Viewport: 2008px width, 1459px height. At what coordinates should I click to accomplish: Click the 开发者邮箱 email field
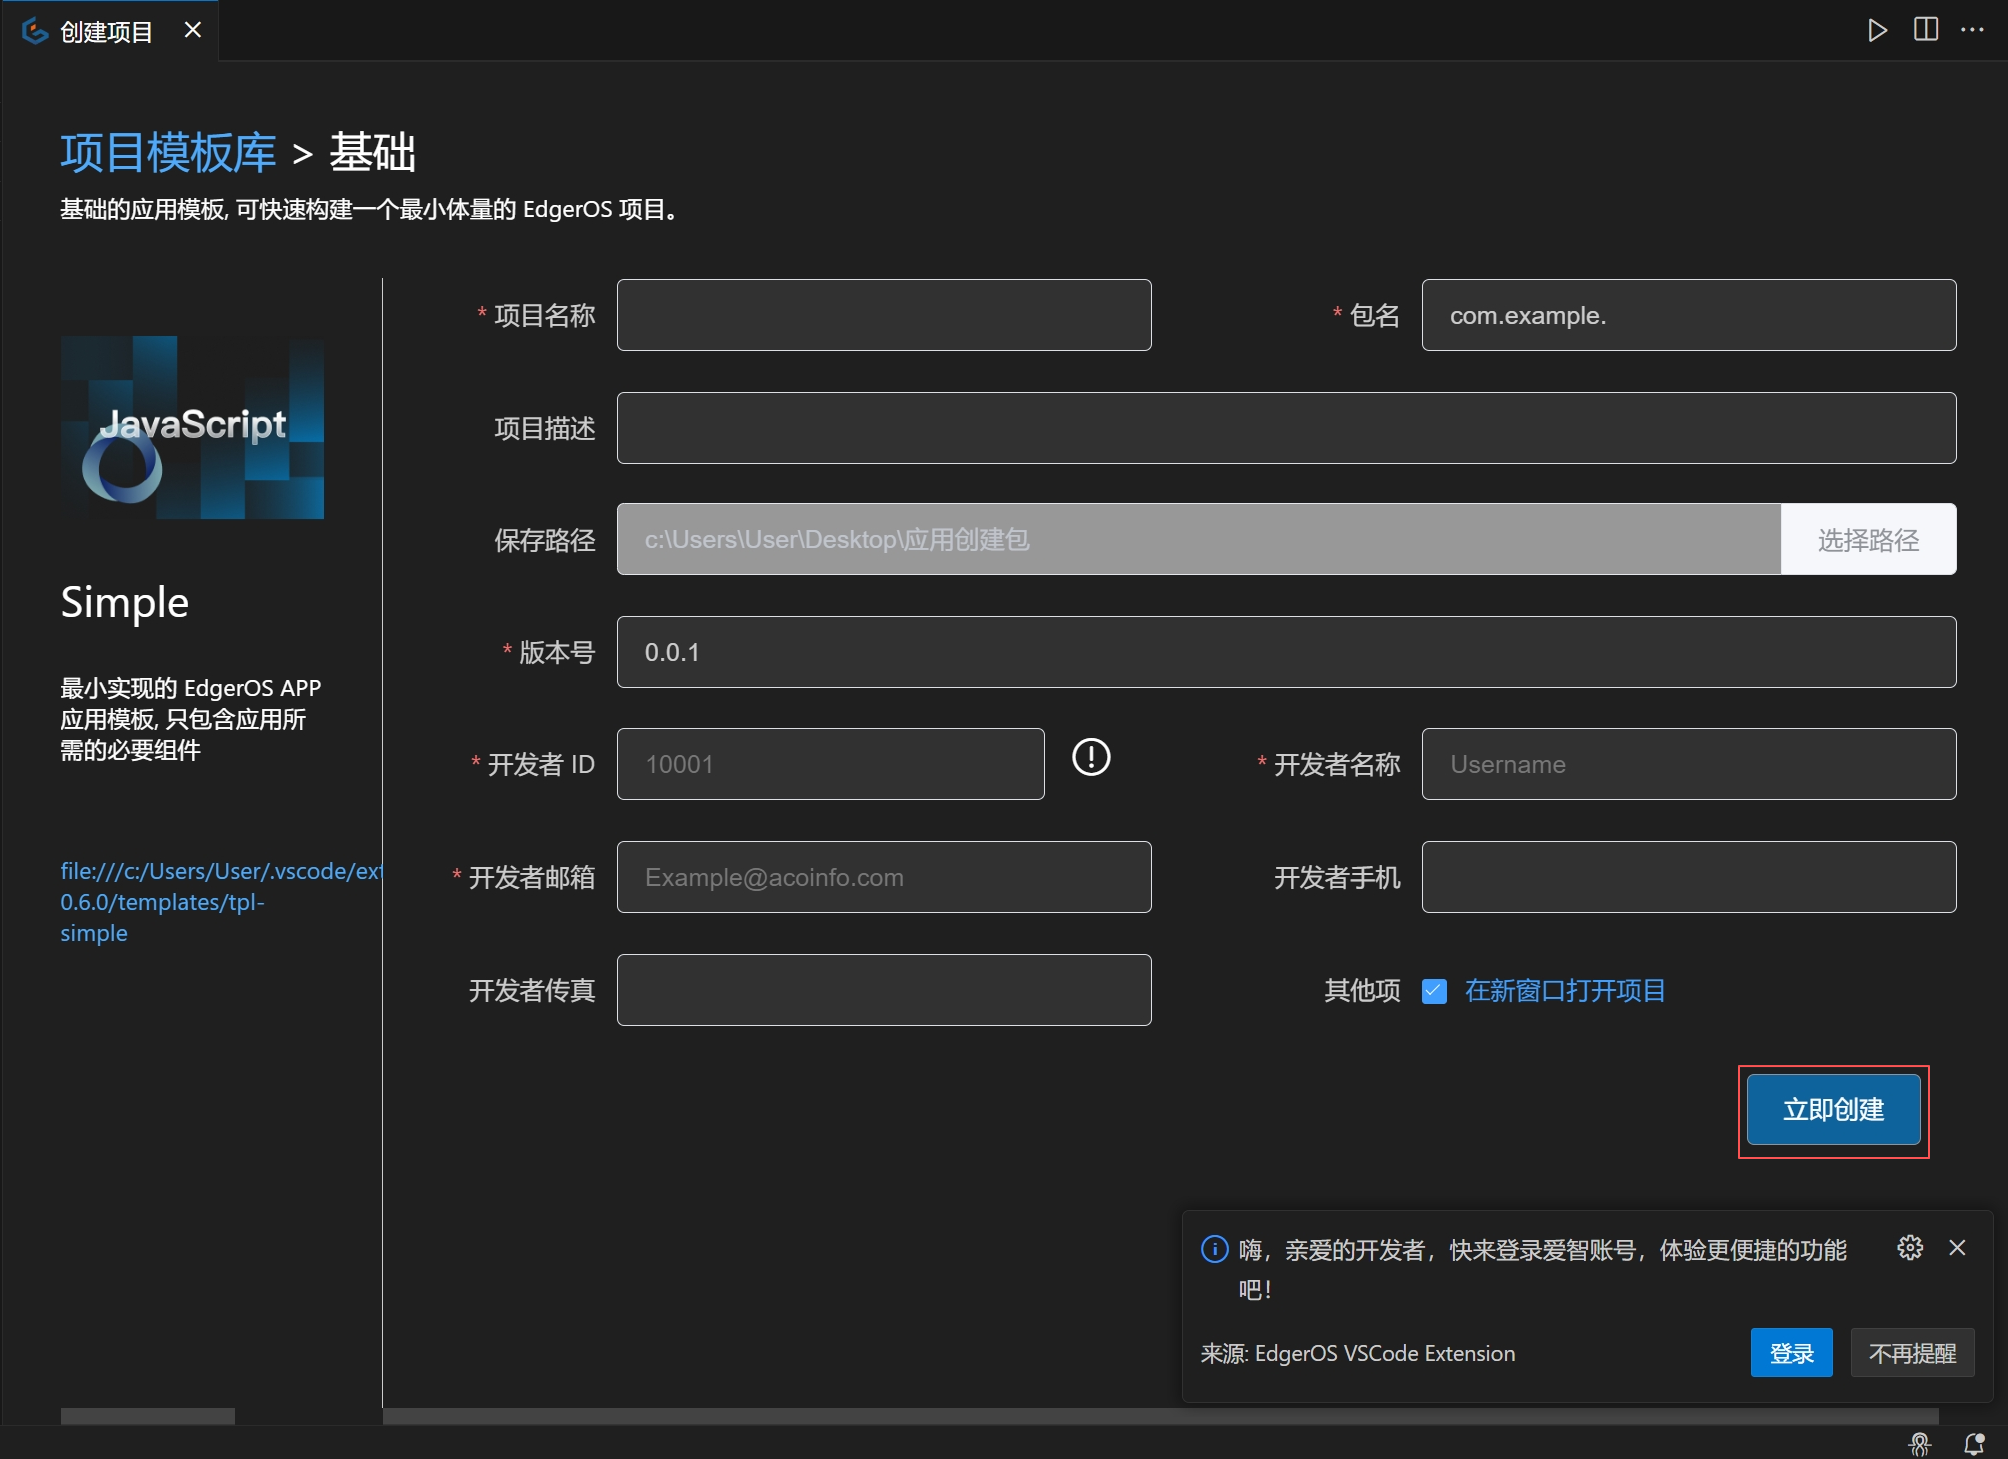point(884,877)
